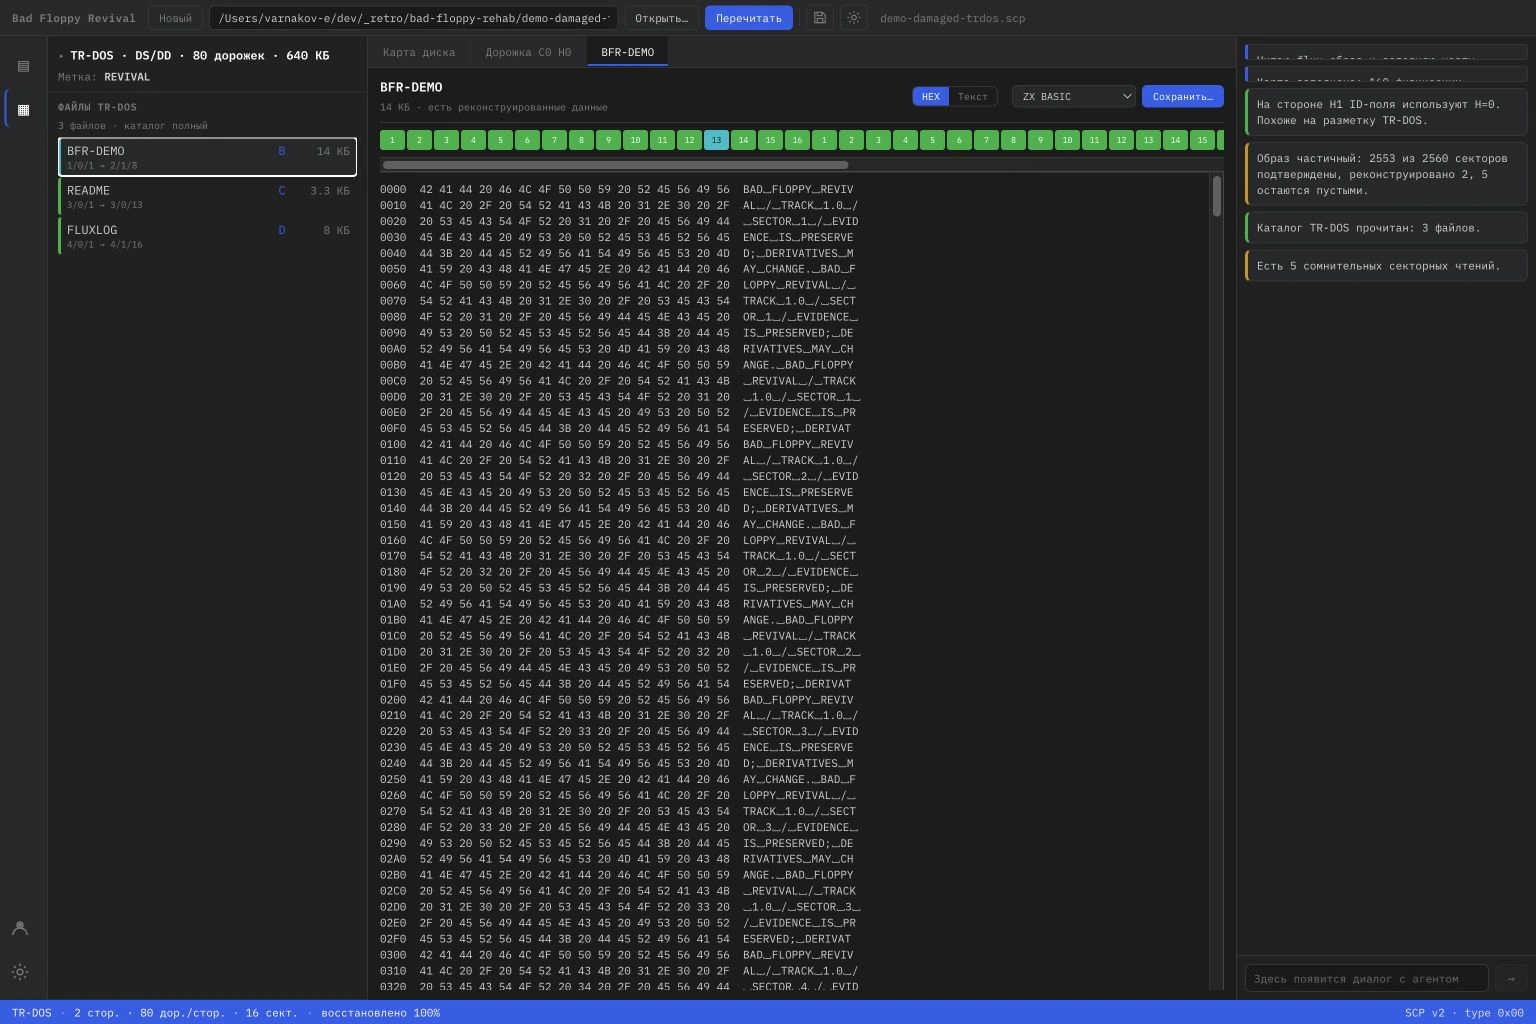
Task: Switch view to HEX mode
Action: coord(931,96)
